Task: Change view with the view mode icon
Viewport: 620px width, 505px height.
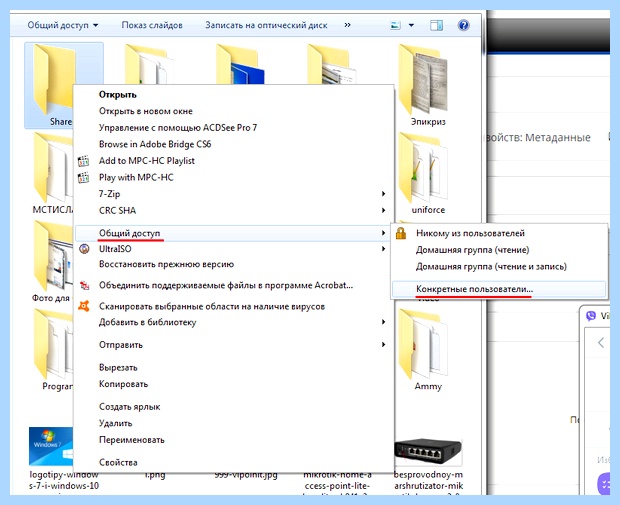Action: coord(395,25)
